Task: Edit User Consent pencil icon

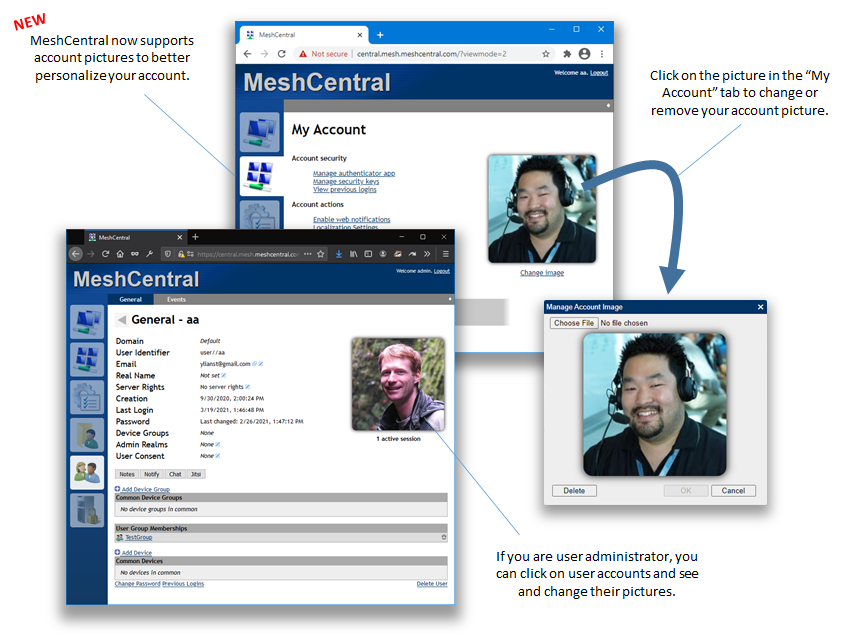Action: [x=218, y=456]
